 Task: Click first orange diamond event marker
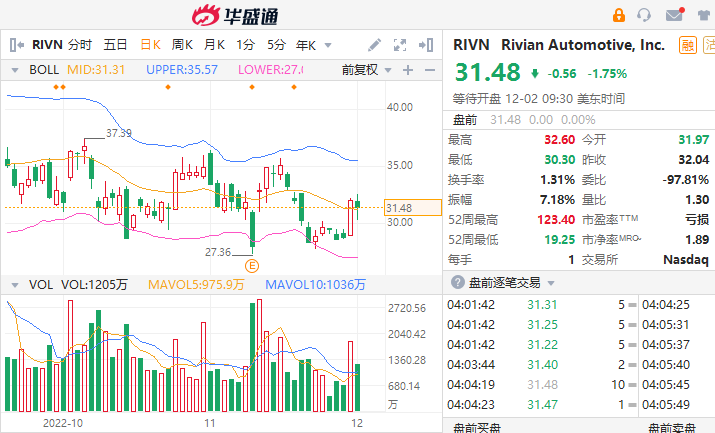click(x=56, y=87)
